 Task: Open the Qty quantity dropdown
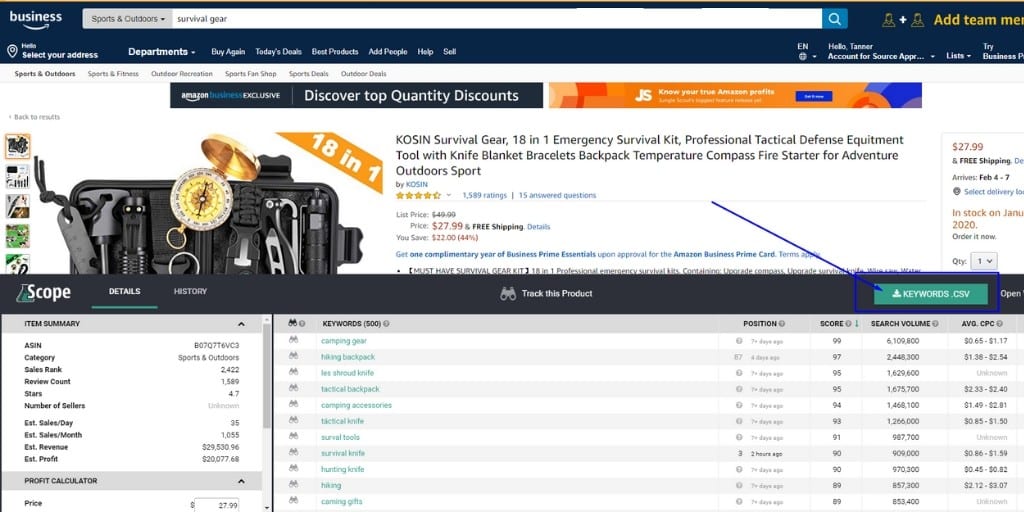[984, 261]
